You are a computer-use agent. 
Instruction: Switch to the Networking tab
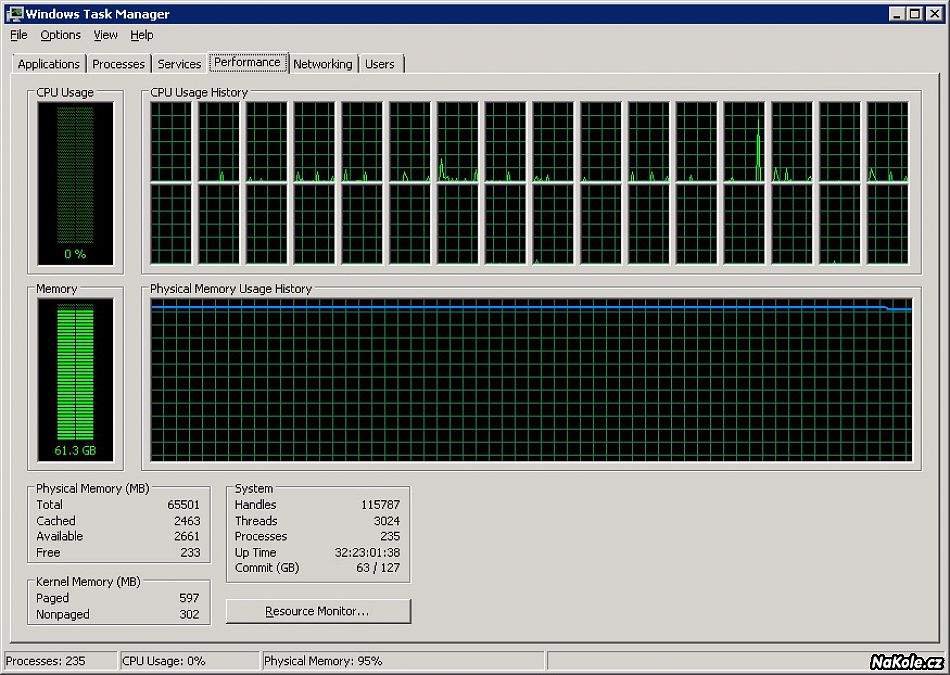coord(322,64)
